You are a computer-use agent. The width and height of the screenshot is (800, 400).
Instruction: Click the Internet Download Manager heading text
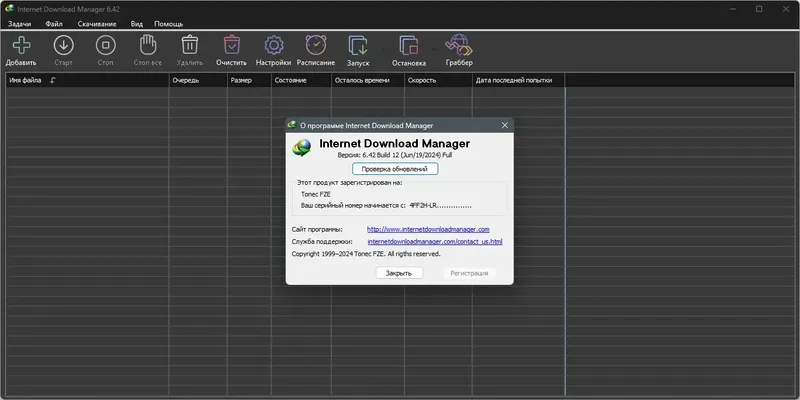point(394,143)
